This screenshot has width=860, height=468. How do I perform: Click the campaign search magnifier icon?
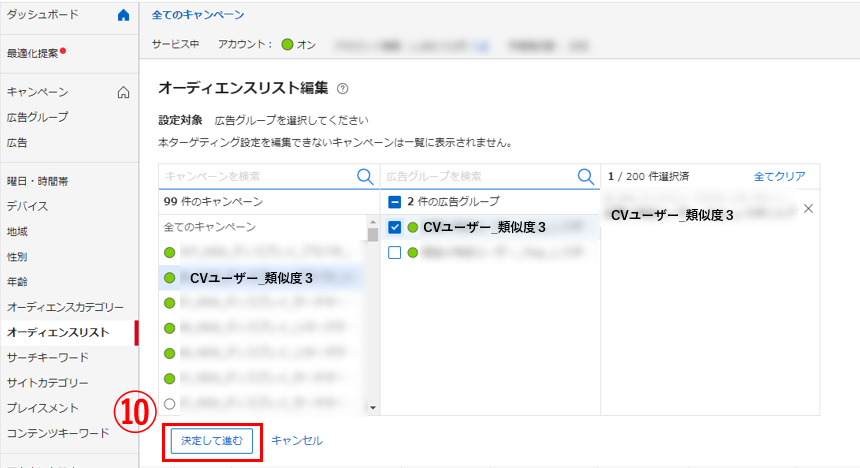coord(366,176)
